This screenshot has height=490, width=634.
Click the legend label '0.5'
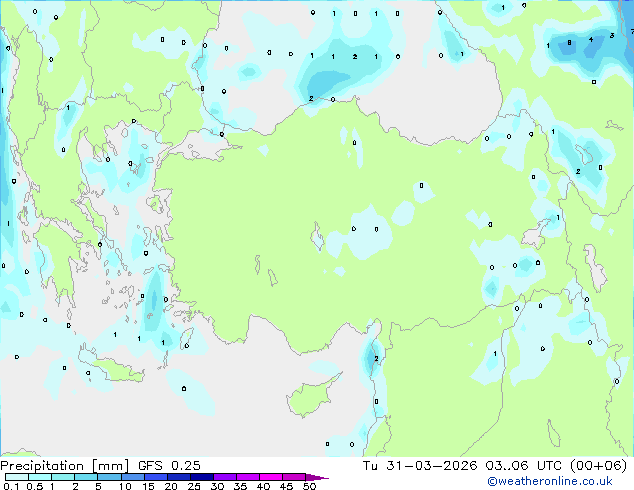(35, 486)
